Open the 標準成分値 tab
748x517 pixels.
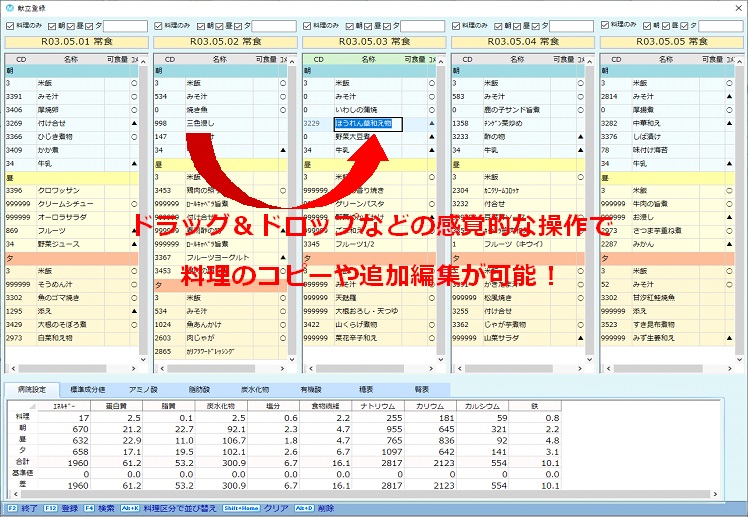[86, 389]
